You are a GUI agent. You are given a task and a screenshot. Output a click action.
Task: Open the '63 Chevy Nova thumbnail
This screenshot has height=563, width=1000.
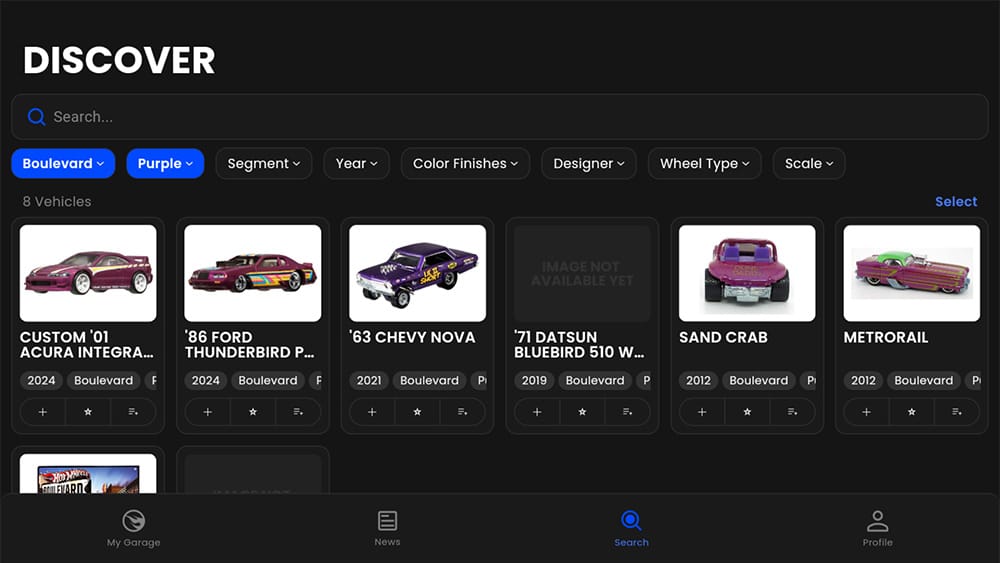(417, 273)
